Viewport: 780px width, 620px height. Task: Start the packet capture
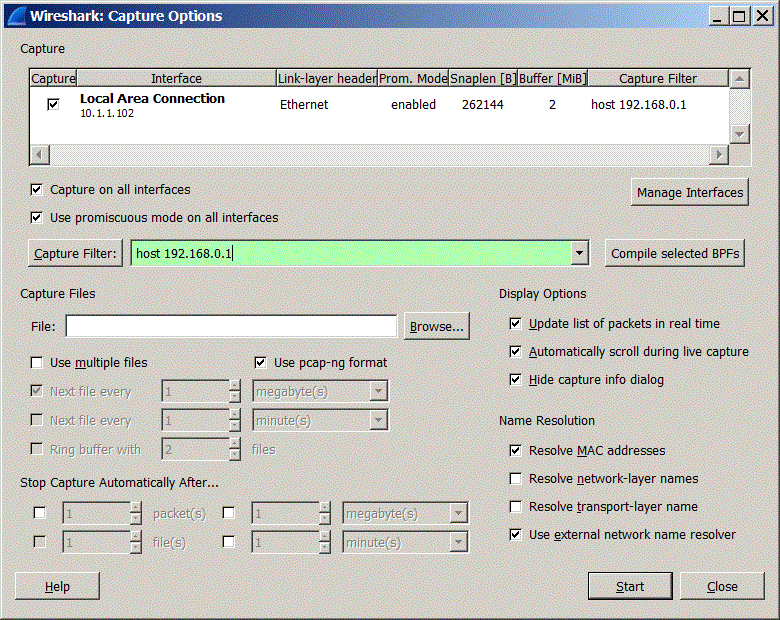coord(630,586)
